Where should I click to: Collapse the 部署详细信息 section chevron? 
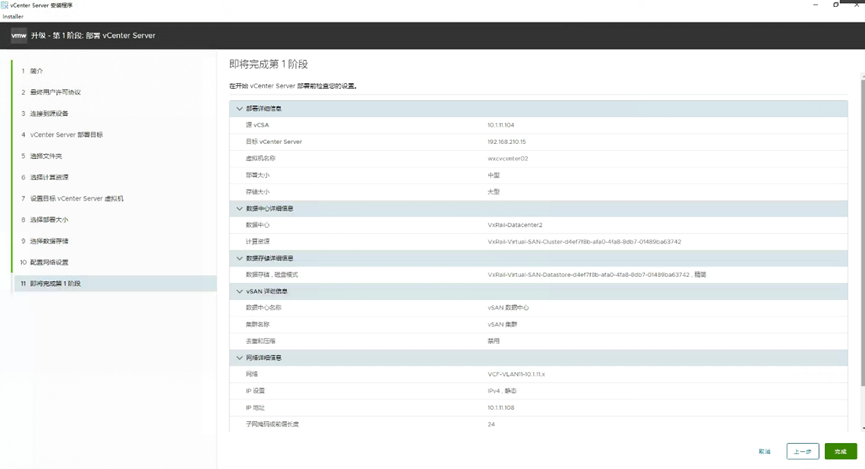click(x=239, y=109)
